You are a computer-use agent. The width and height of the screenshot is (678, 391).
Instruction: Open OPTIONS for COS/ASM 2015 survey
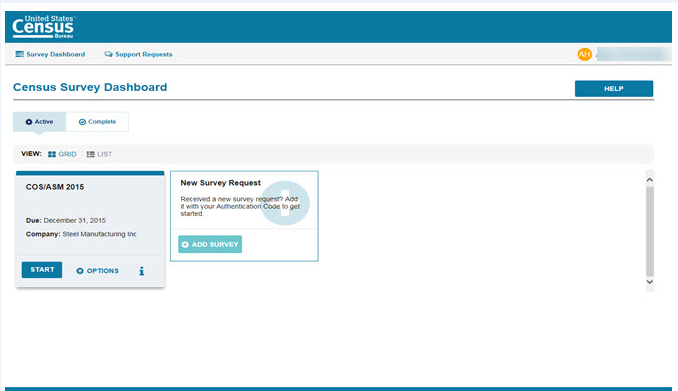pos(98,271)
